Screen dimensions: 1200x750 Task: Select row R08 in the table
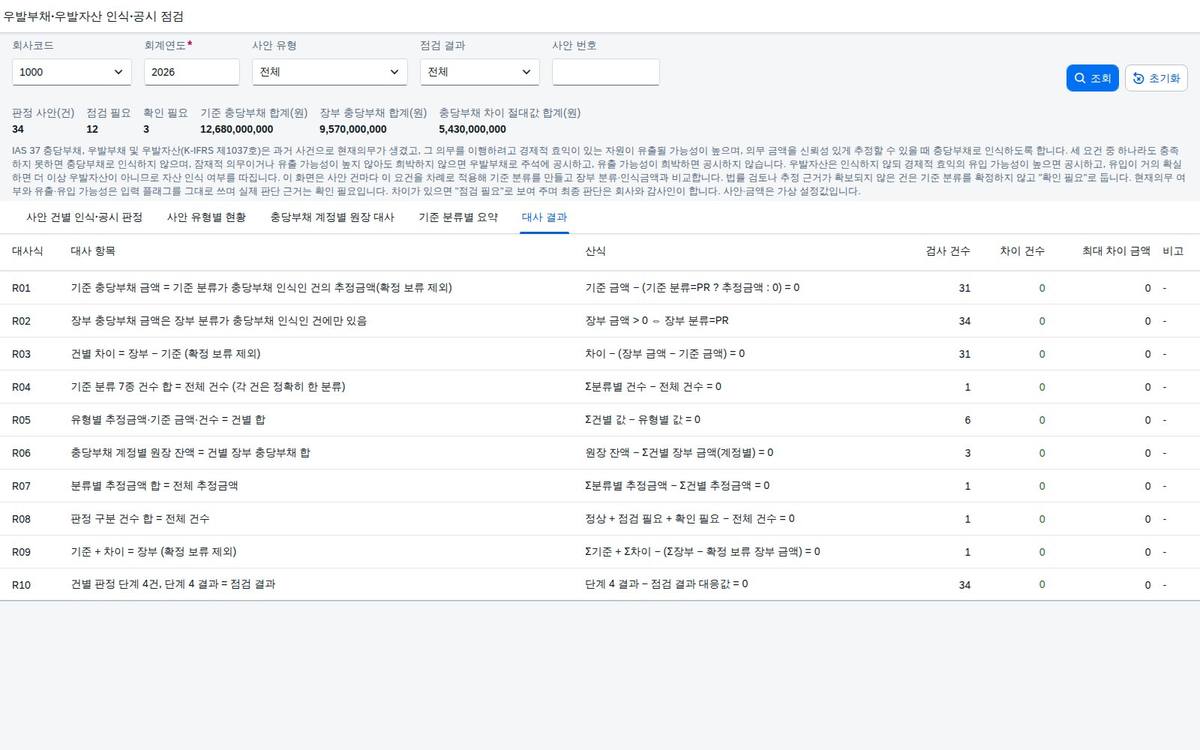(x=600, y=519)
